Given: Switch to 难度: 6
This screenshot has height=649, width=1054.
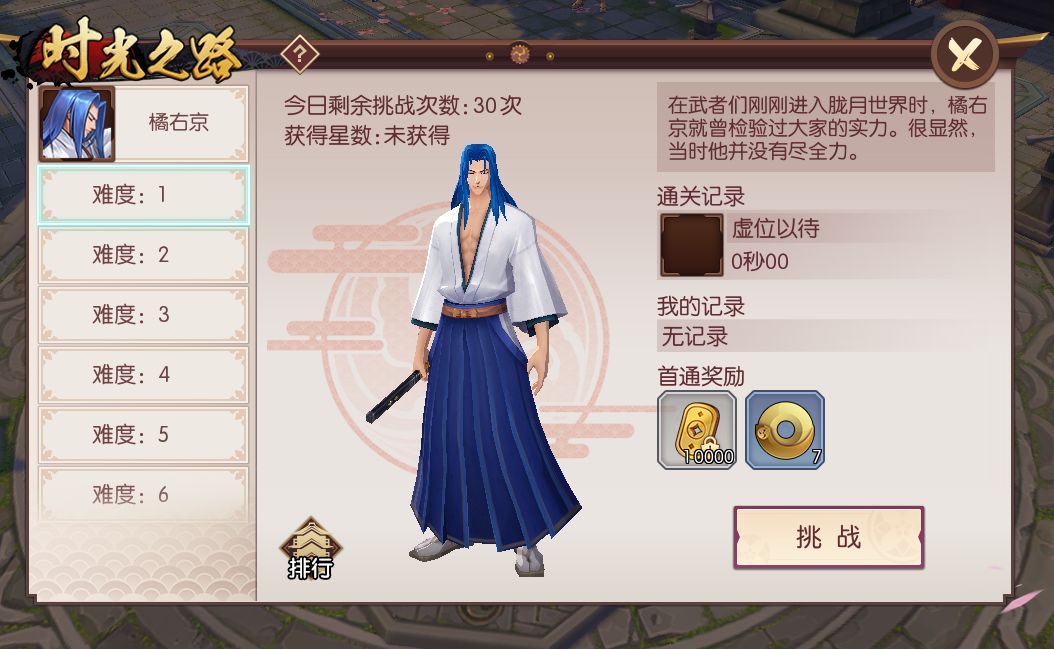Looking at the screenshot, I should click(x=143, y=494).
